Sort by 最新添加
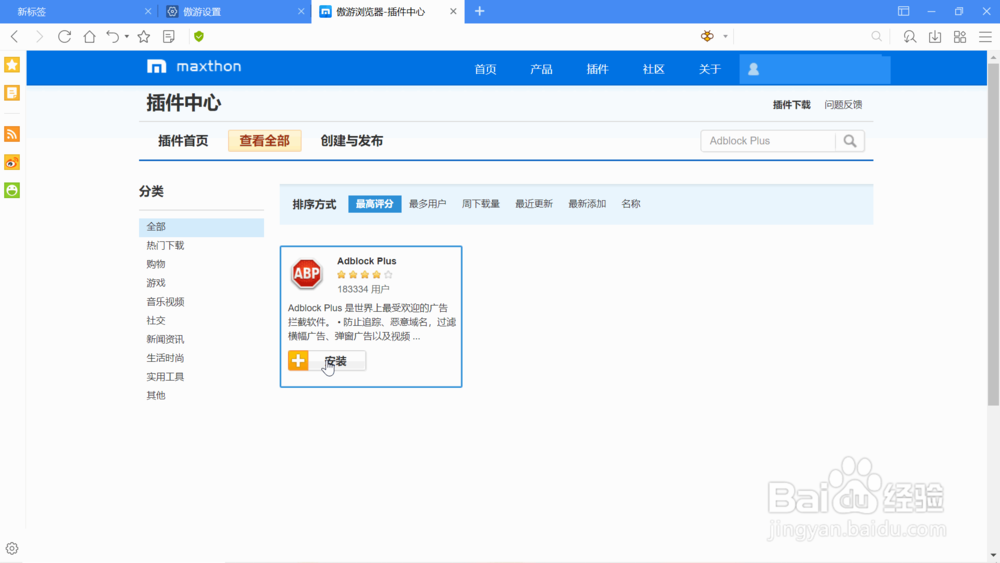Viewport: 1000px width, 563px height. tap(587, 204)
